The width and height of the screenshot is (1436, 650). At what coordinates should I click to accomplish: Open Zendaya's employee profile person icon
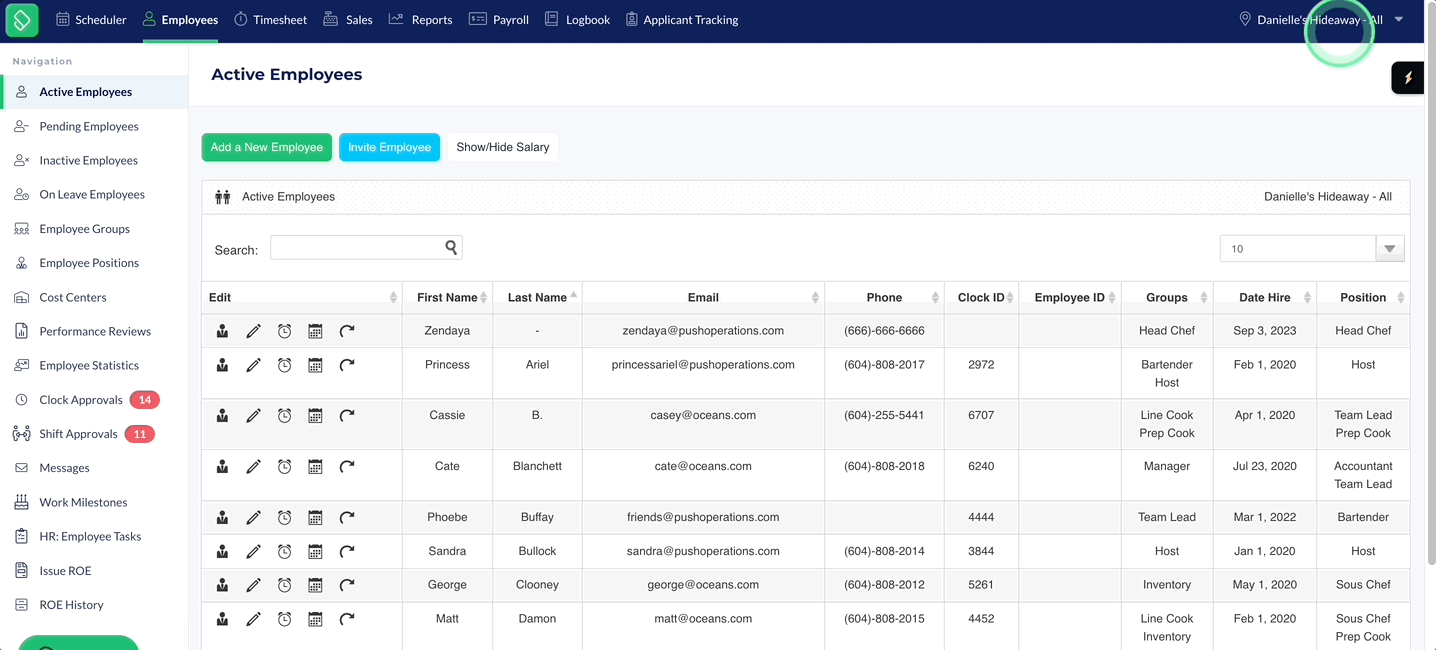coord(222,331)
